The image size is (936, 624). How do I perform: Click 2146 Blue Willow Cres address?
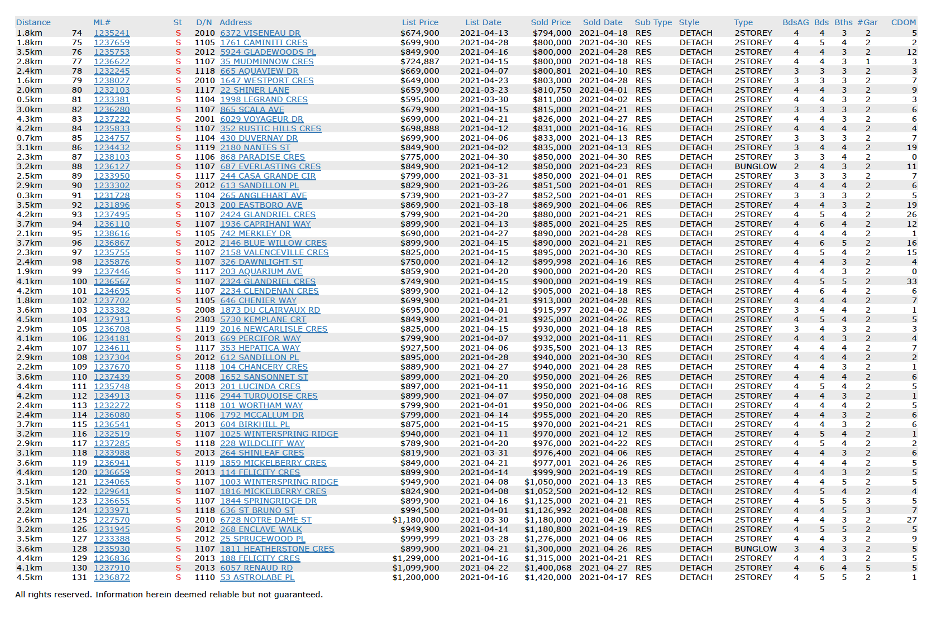pos(274,243)
